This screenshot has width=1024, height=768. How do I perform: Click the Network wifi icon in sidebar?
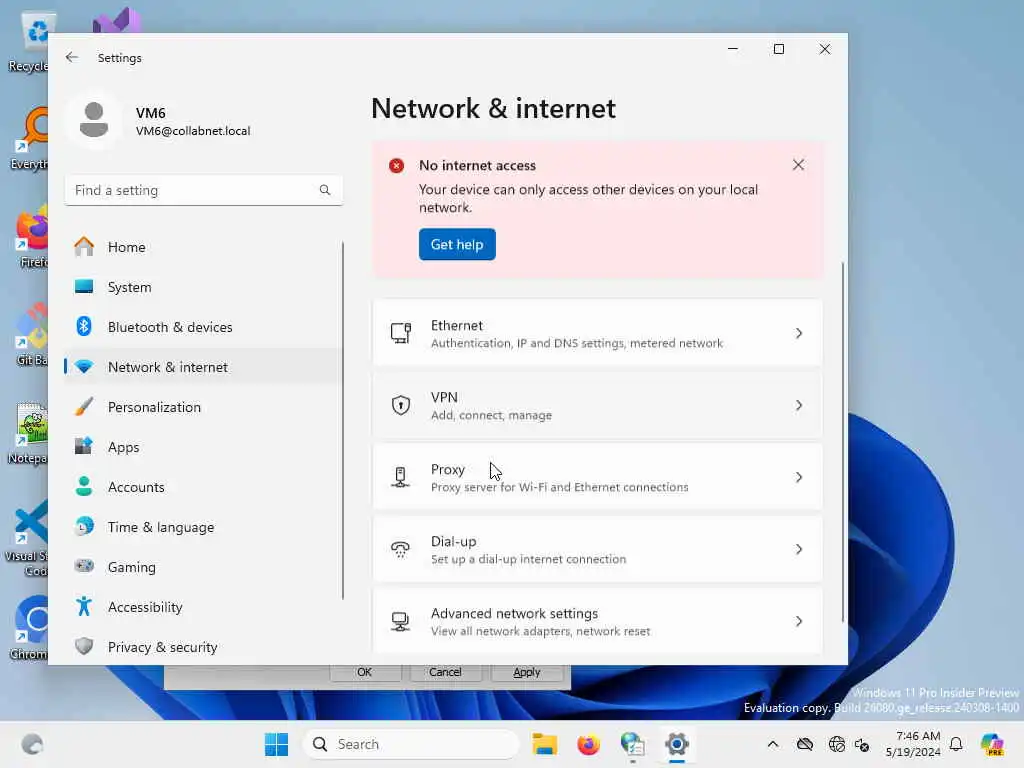click(84, 367)
